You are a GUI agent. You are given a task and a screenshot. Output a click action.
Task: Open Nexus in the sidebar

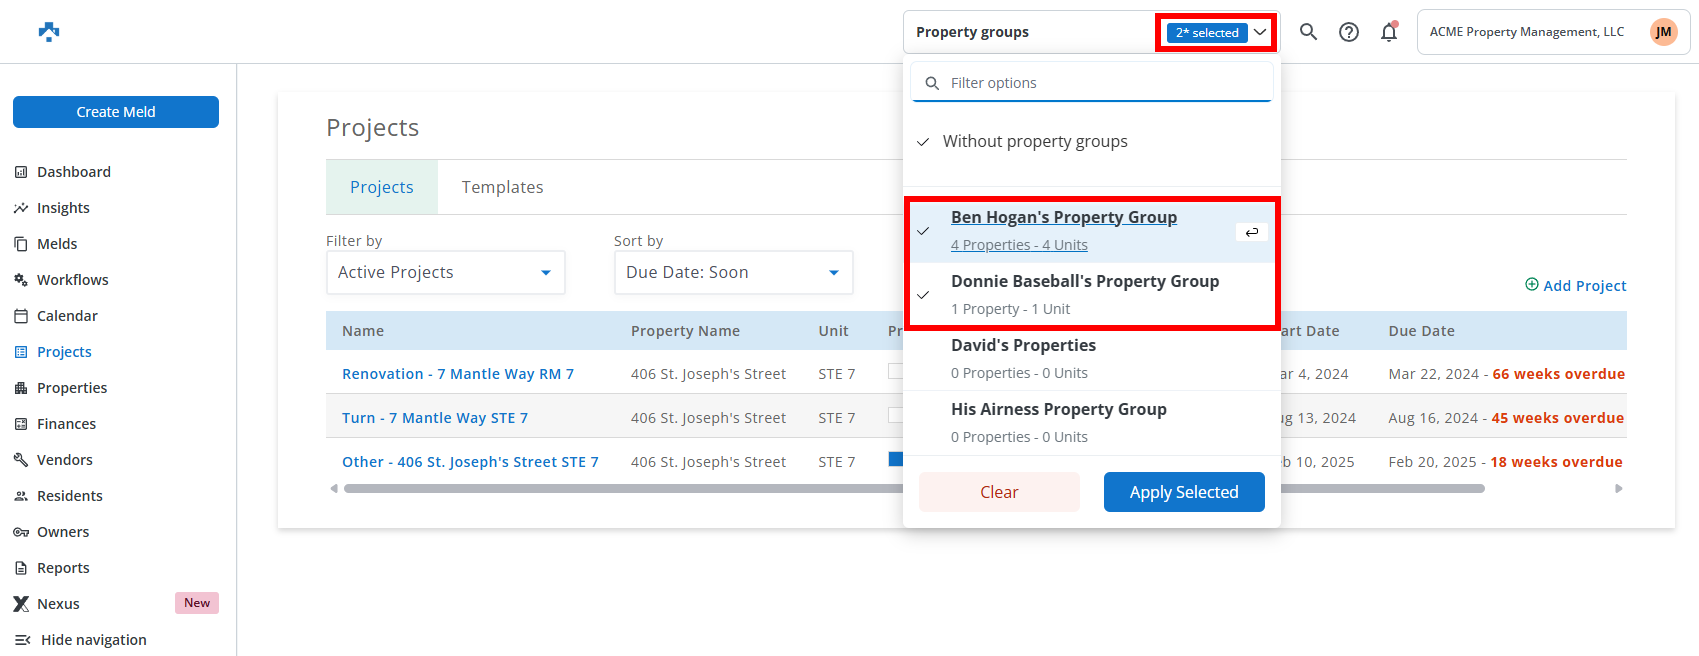58,604
